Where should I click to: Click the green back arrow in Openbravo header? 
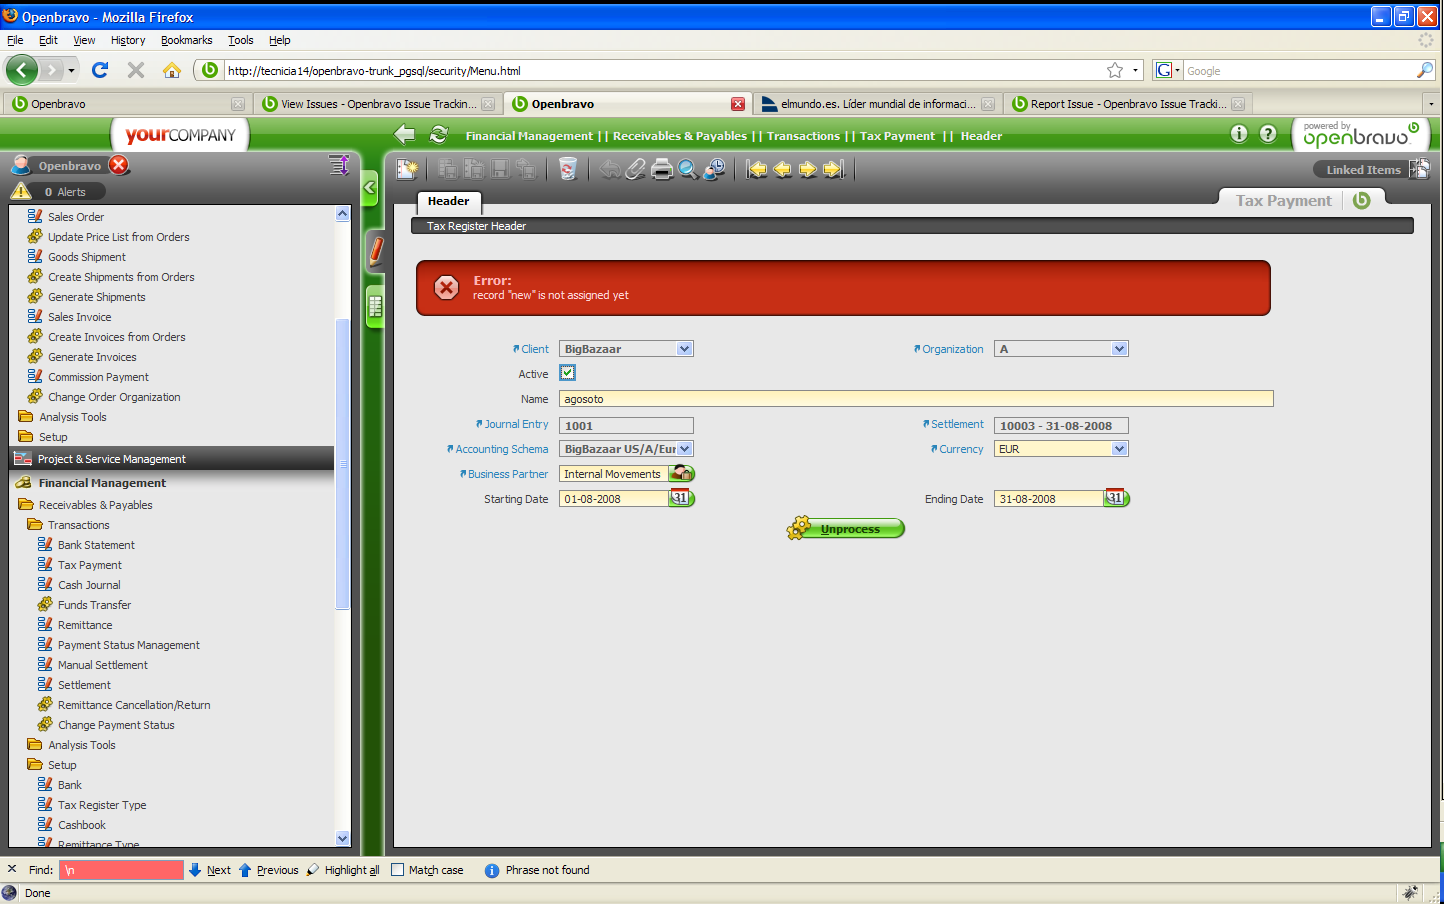point(405,134)
